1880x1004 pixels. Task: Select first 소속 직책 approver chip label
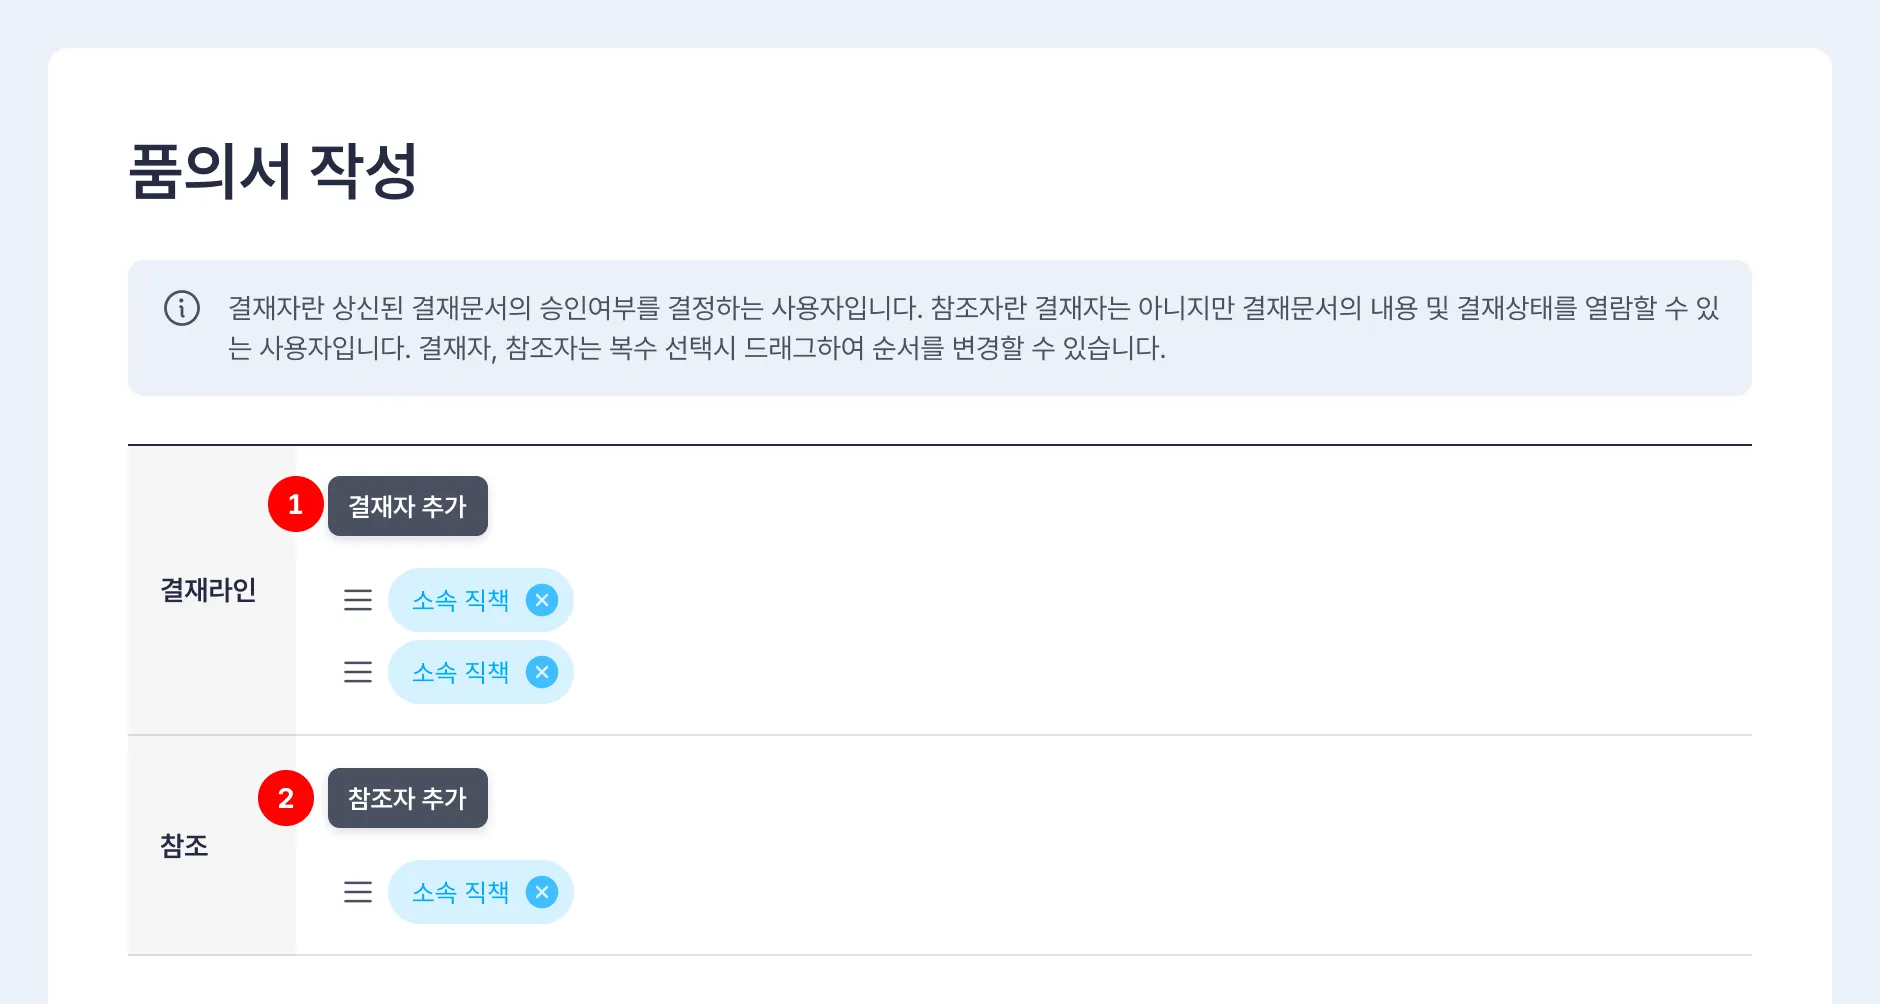[x=460, y=600]
